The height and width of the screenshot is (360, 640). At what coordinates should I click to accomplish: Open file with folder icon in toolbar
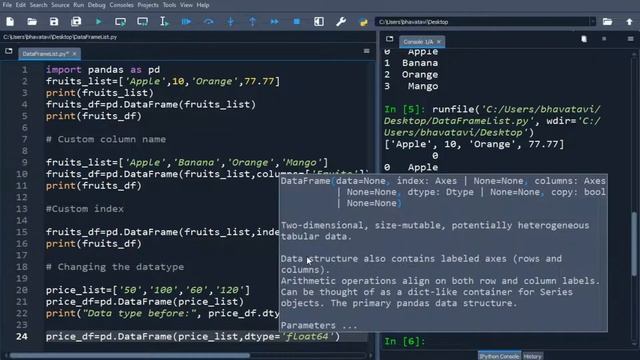(x=32, y=22)
